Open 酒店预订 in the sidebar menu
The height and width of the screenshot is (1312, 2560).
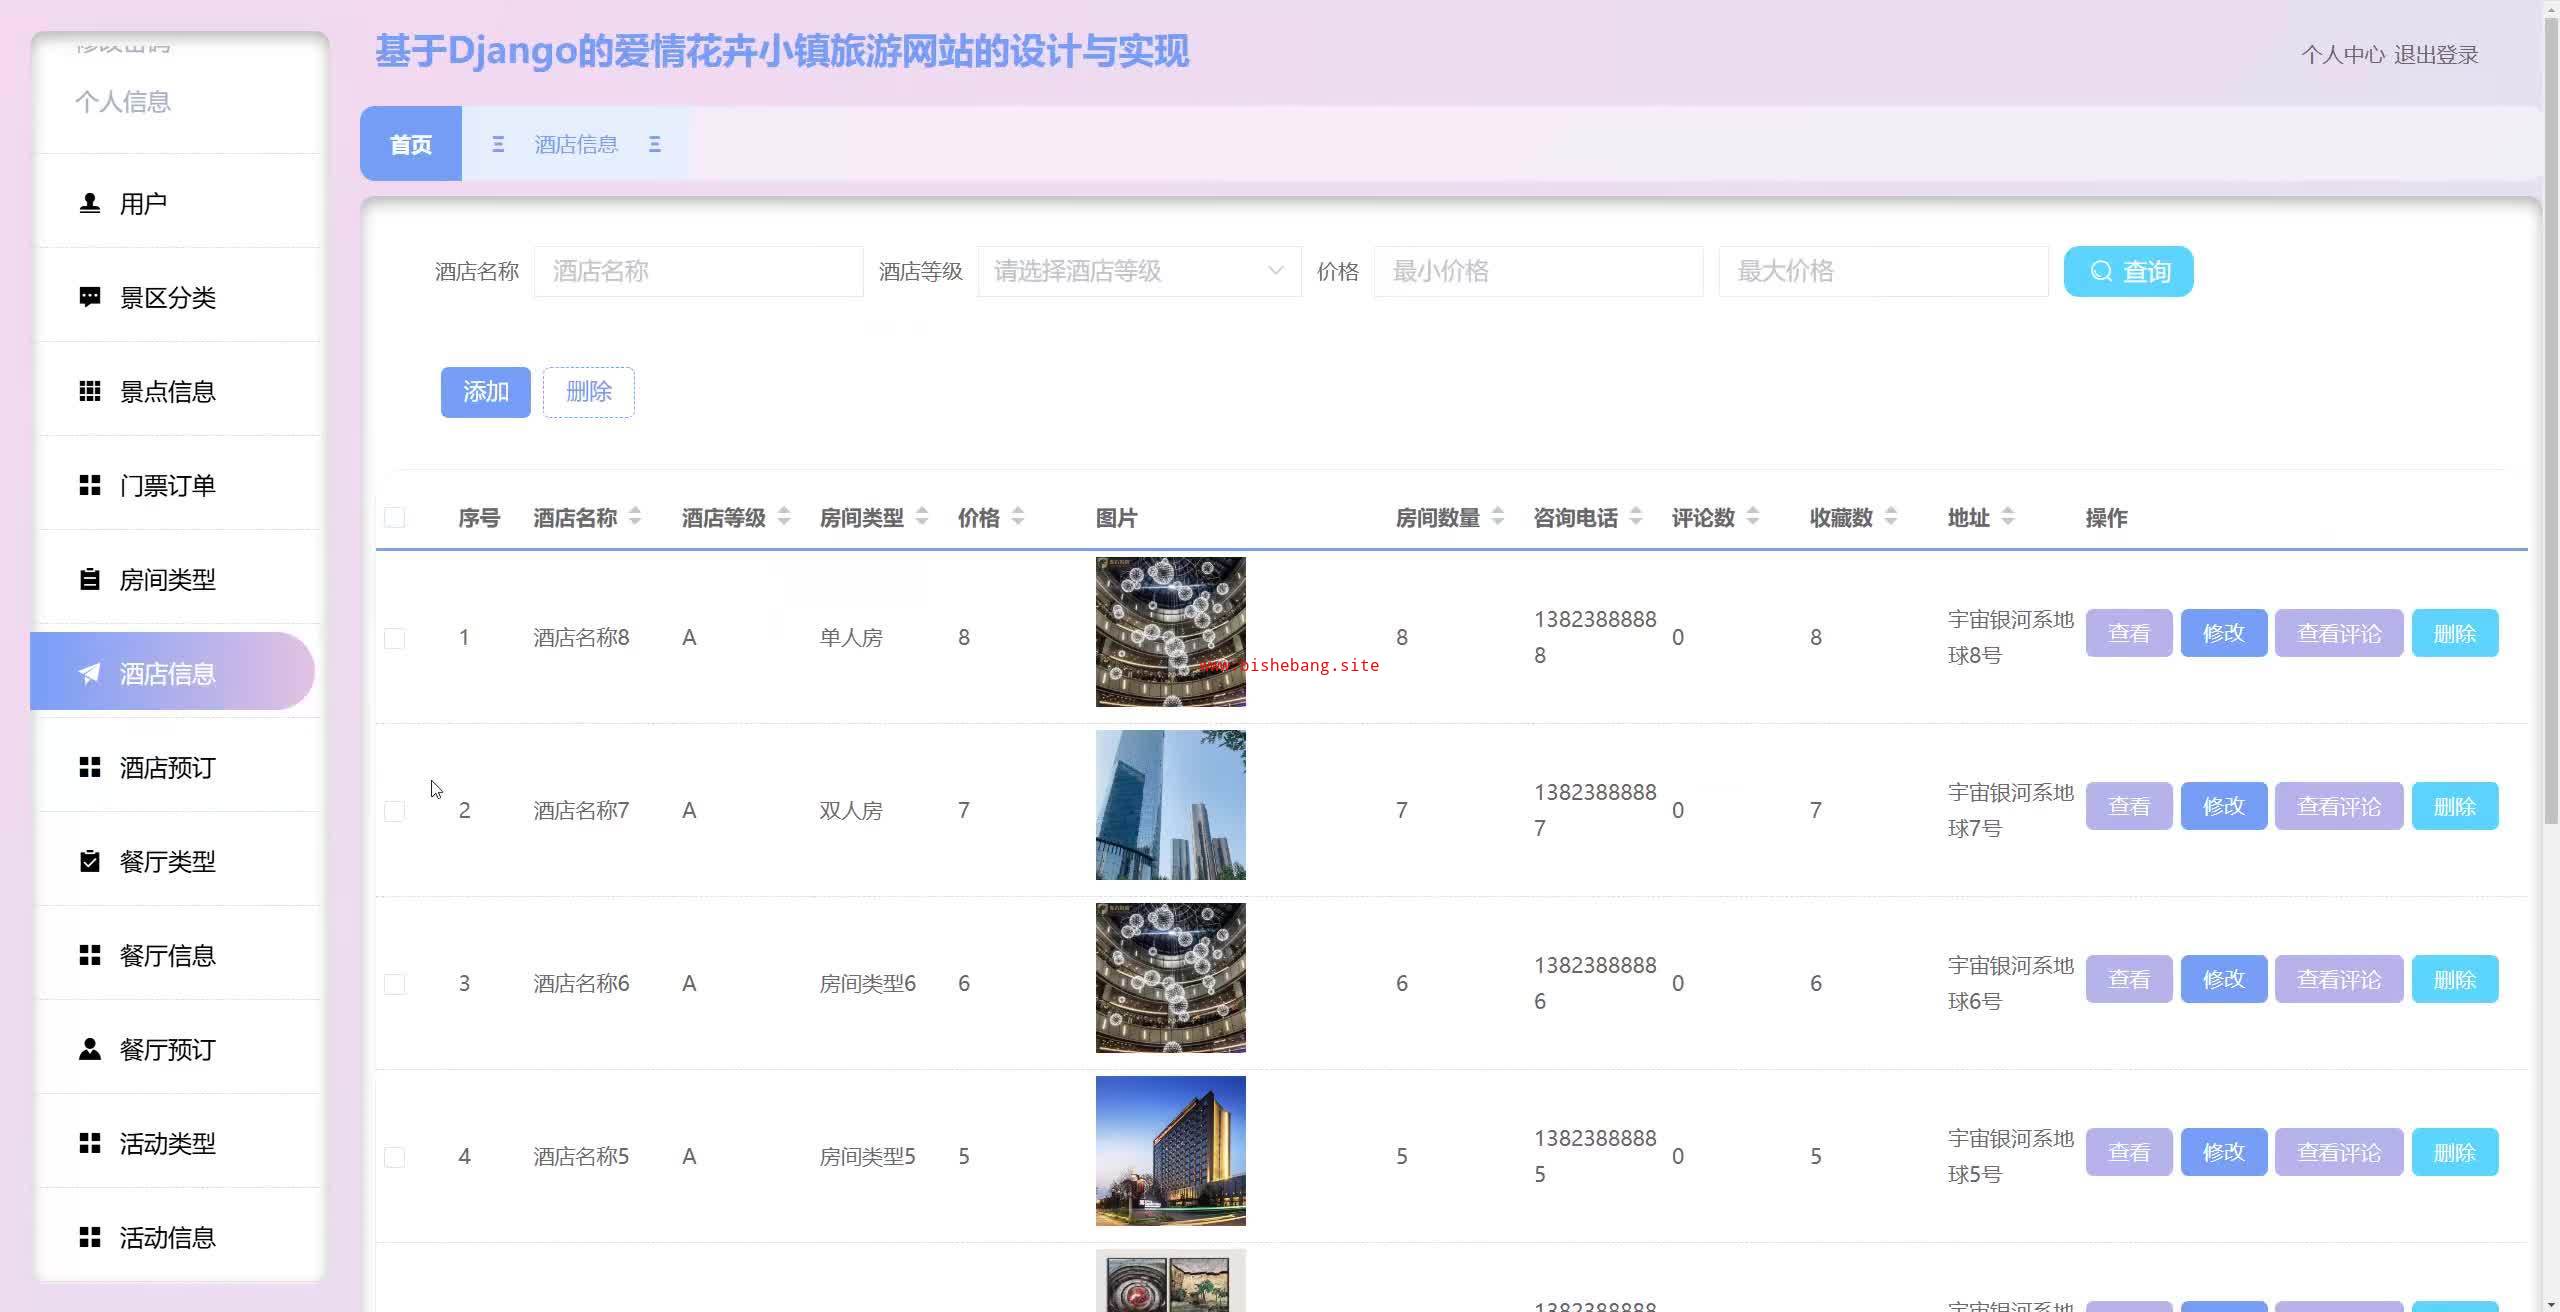[x=167, y=767]
